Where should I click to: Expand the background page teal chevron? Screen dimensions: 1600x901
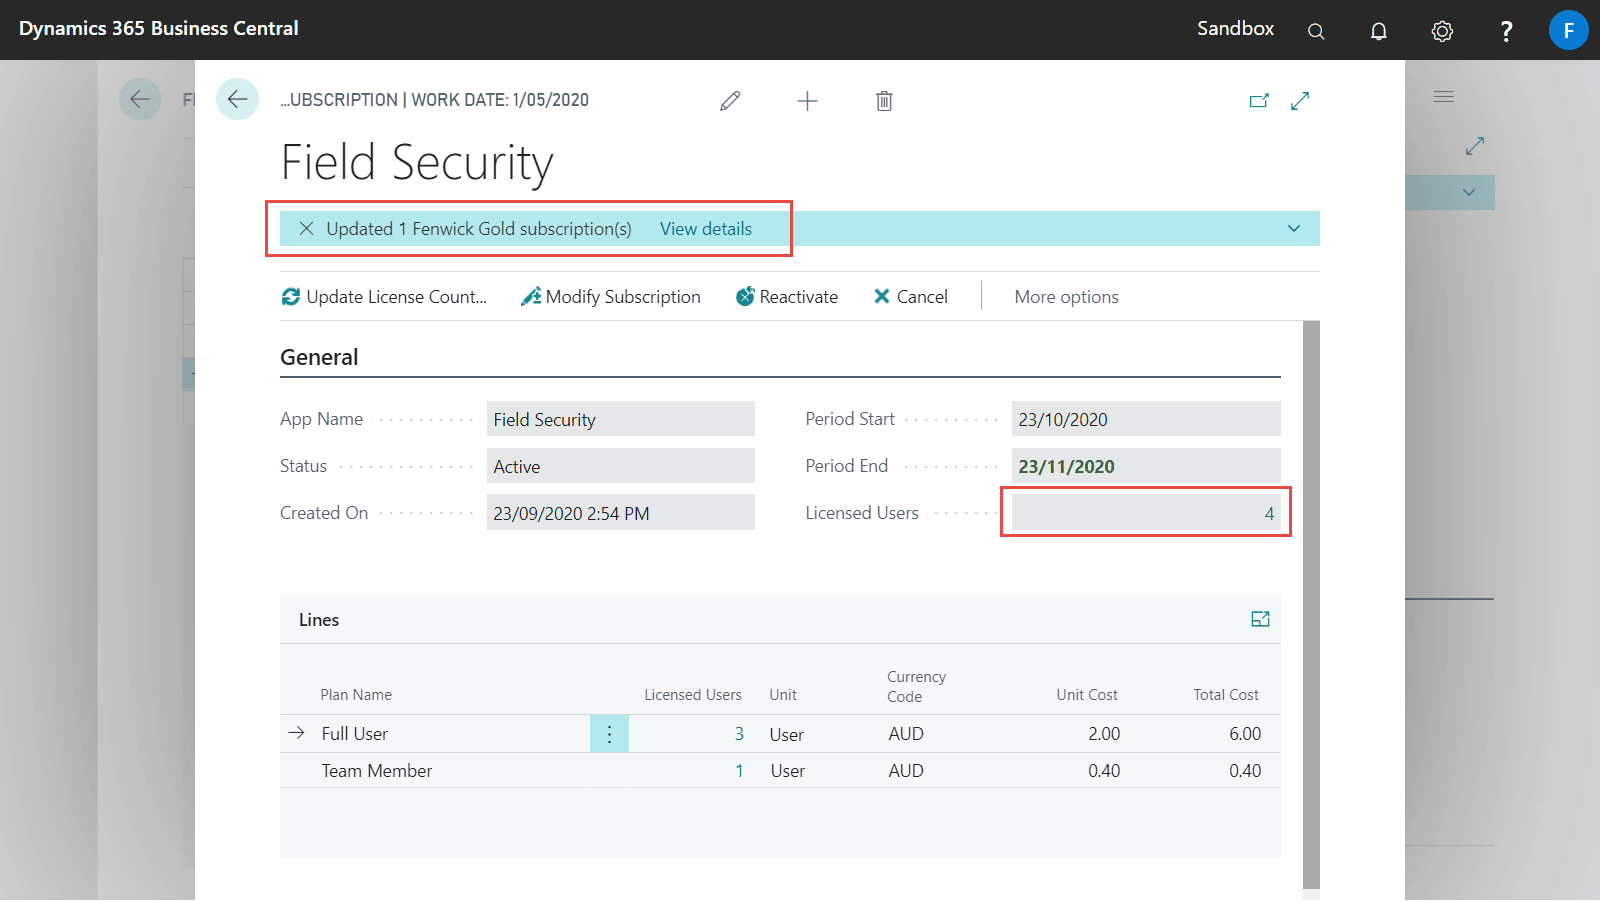(1468, 192)
